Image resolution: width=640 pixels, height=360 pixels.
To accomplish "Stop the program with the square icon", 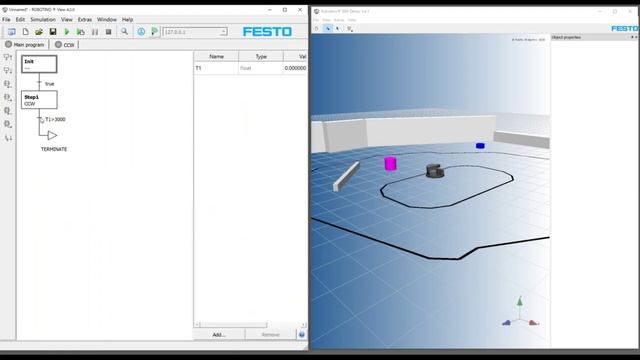I will pyautogui.click(x=109, y=32).
